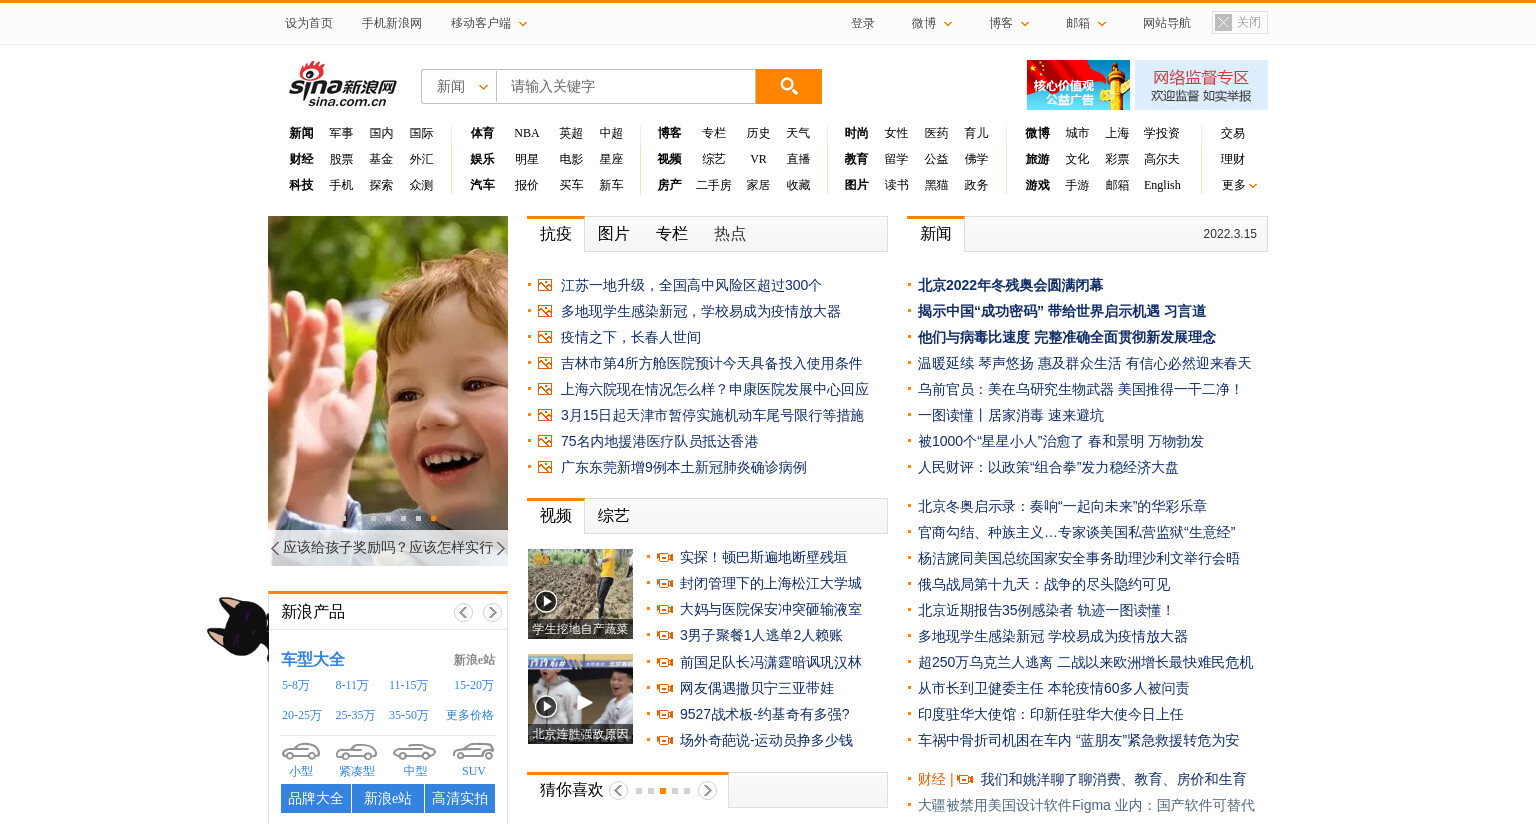Open the English navigation link

[x=1162, y=185]
